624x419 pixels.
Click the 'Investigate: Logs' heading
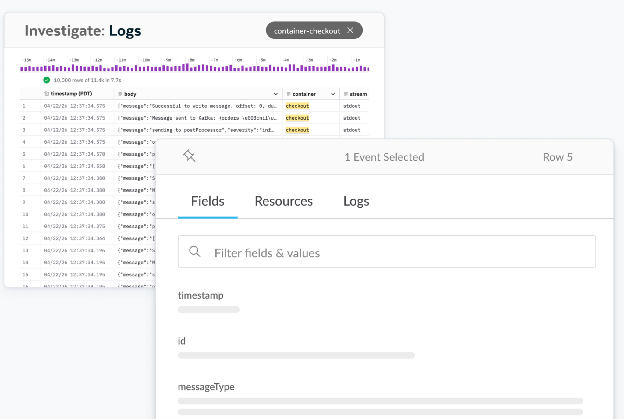[83, 31]
